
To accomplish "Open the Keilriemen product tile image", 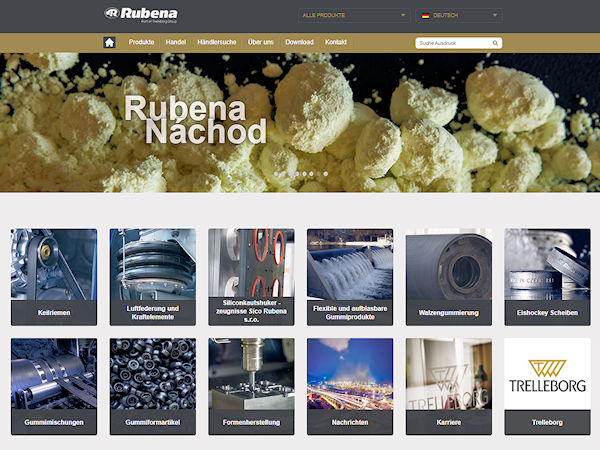I will pyautogui.click(x=54, y=264).
